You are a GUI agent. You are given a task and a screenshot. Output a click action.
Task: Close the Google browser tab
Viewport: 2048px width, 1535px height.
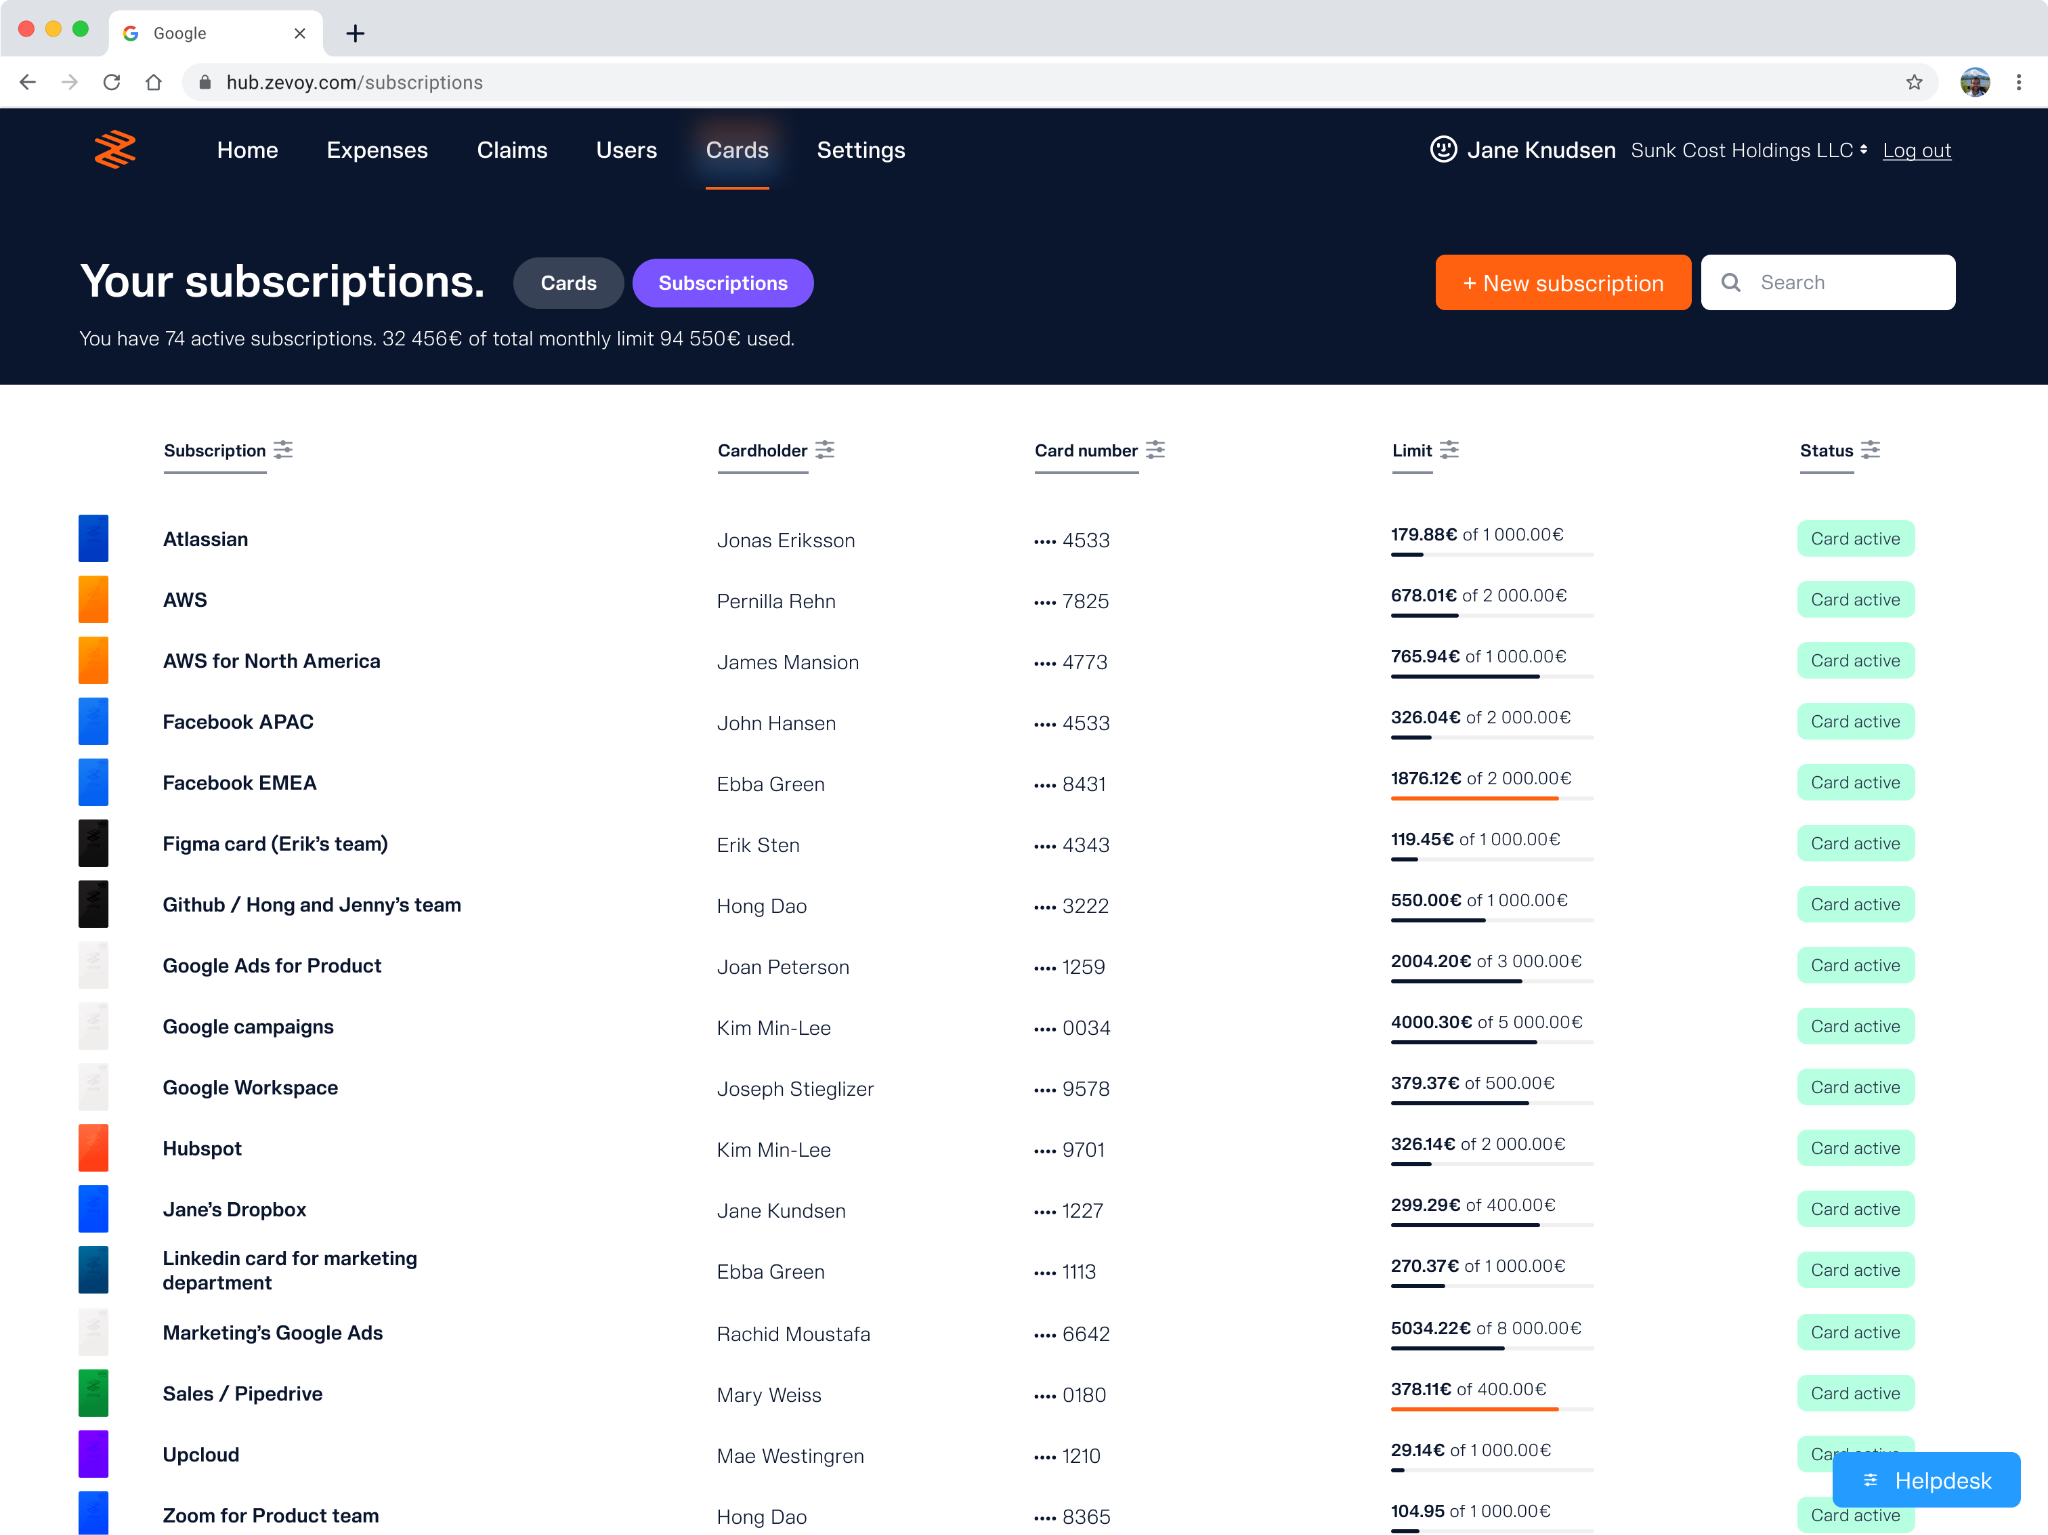299,33
